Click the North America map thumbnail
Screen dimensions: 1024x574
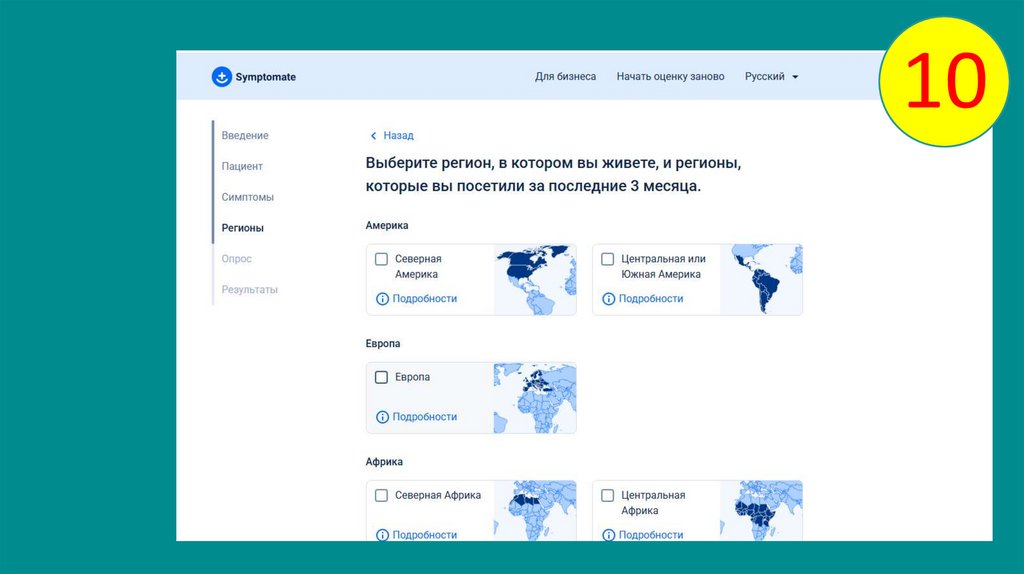(x=535, y=279)
